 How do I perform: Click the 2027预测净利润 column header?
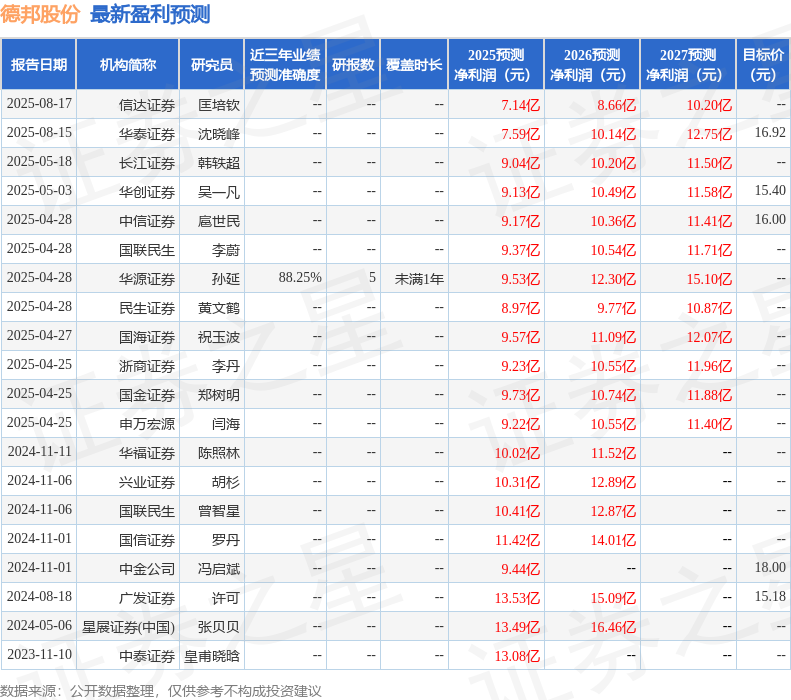(688, 65)
